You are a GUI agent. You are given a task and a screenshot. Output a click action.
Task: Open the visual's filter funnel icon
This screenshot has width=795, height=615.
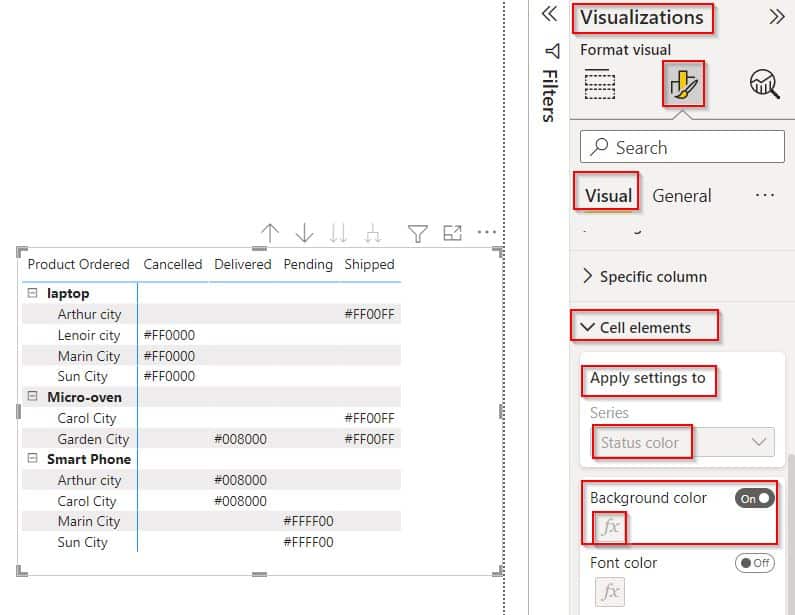tap(418, 234)
